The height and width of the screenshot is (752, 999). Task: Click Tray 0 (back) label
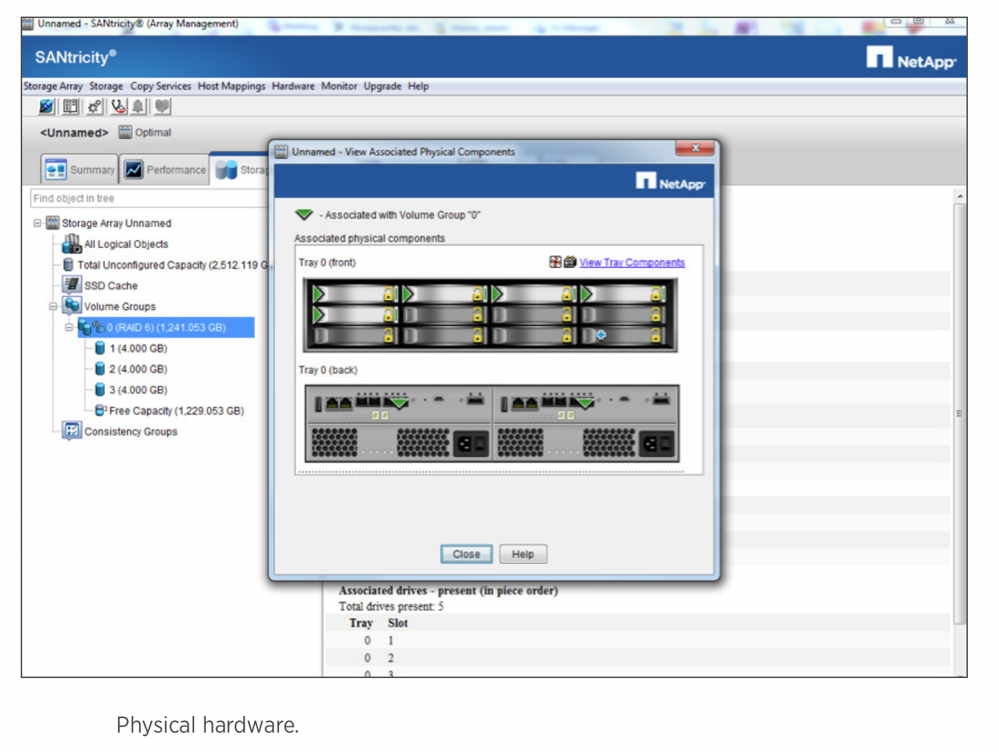[328, 370]
